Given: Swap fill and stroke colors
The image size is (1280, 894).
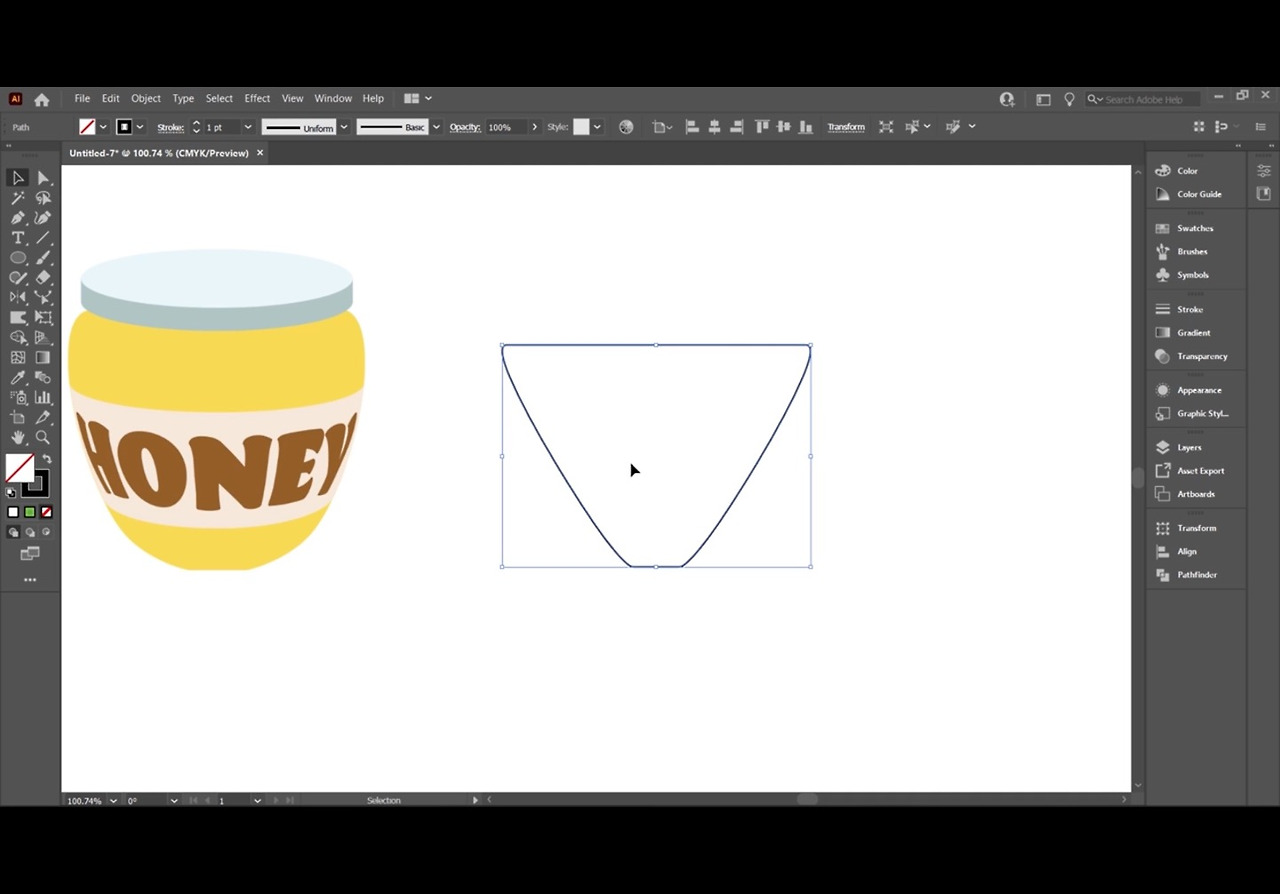Looking at the screenshot, I should pos(46,459).
